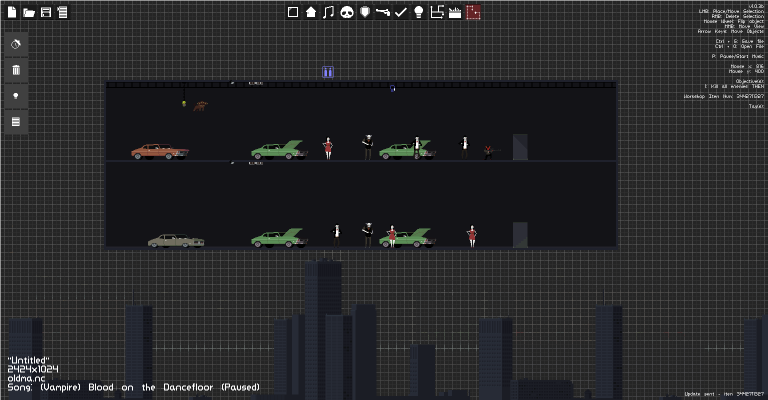Image resolution: width=768 pixels, height=400 pixels.
Task: Open the house building tool
Action: (x=311, y=12)
